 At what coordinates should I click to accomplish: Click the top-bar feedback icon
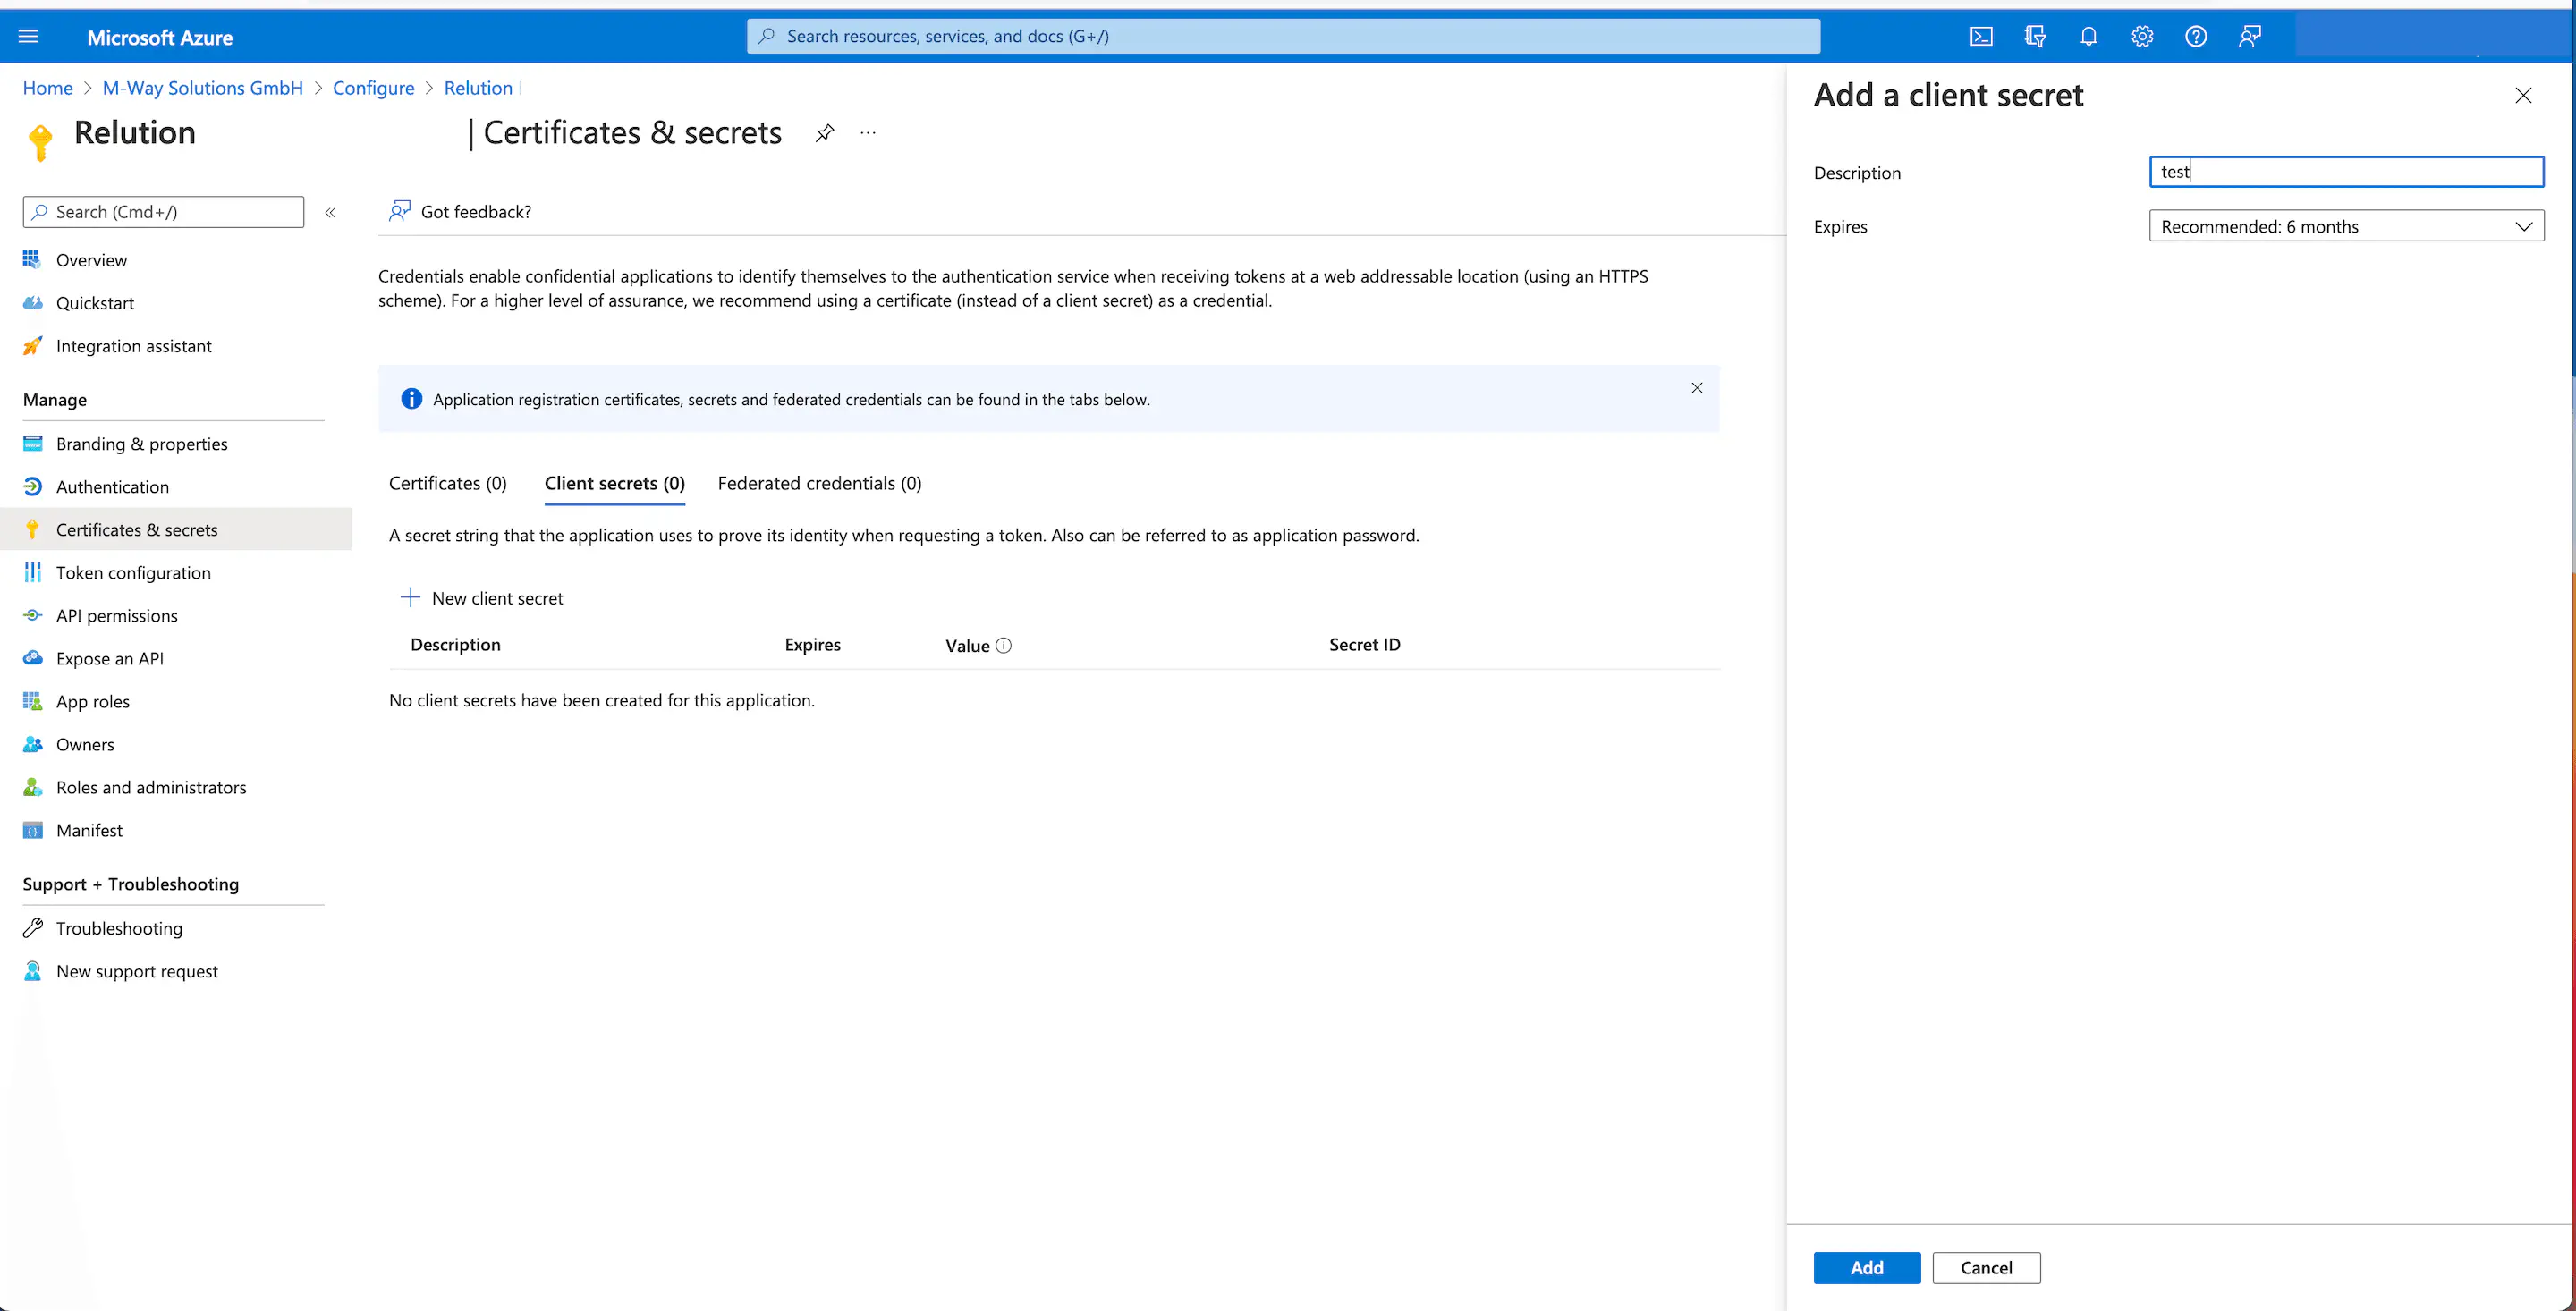pos(2249,37)
